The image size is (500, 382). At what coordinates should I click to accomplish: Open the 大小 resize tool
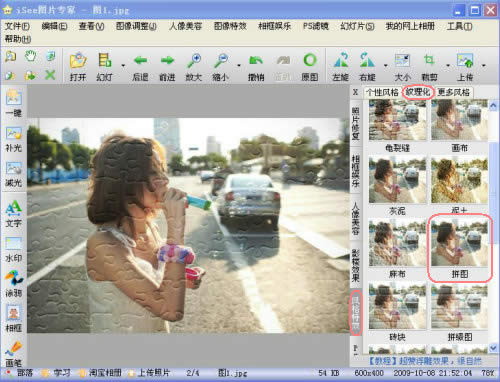(x=402, y=66)
